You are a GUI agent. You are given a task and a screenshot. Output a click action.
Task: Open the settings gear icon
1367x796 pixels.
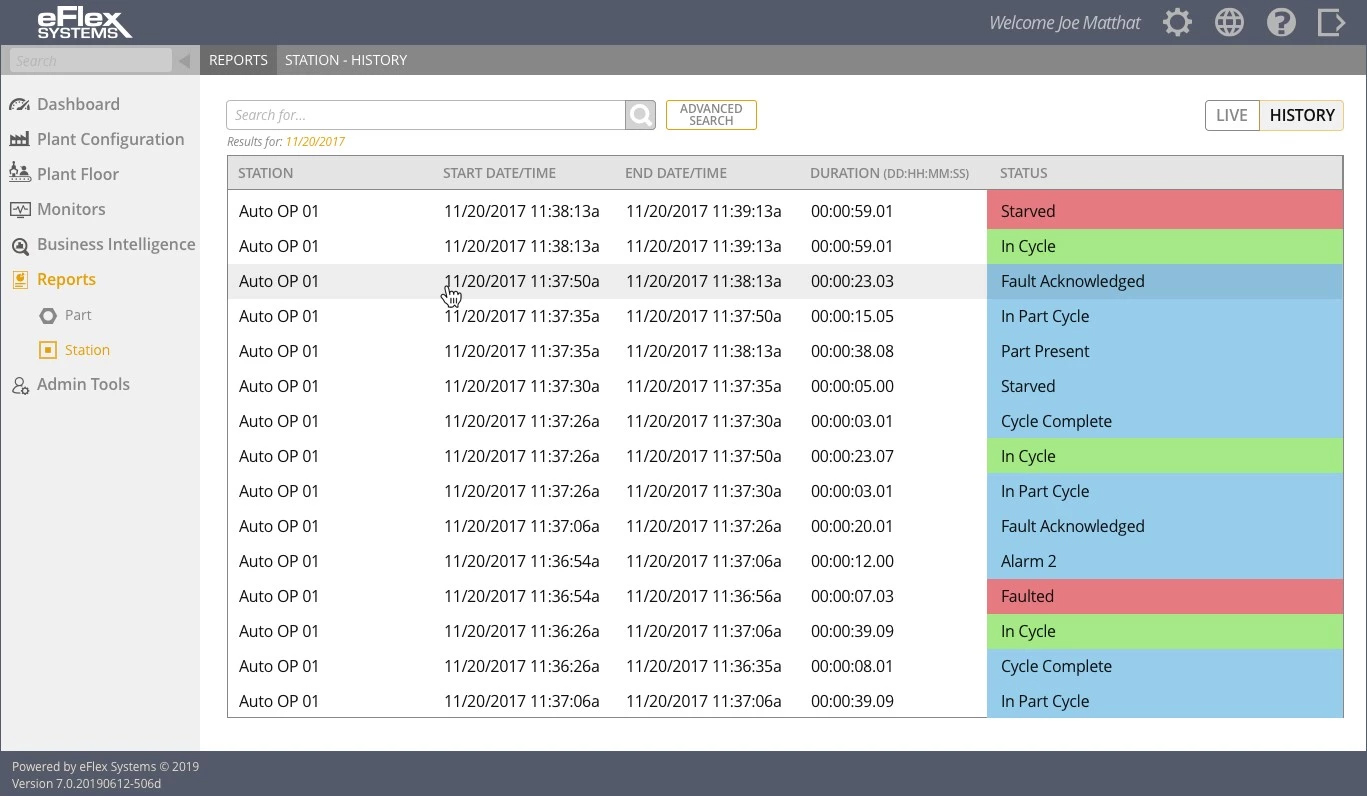click(1177, 22)
